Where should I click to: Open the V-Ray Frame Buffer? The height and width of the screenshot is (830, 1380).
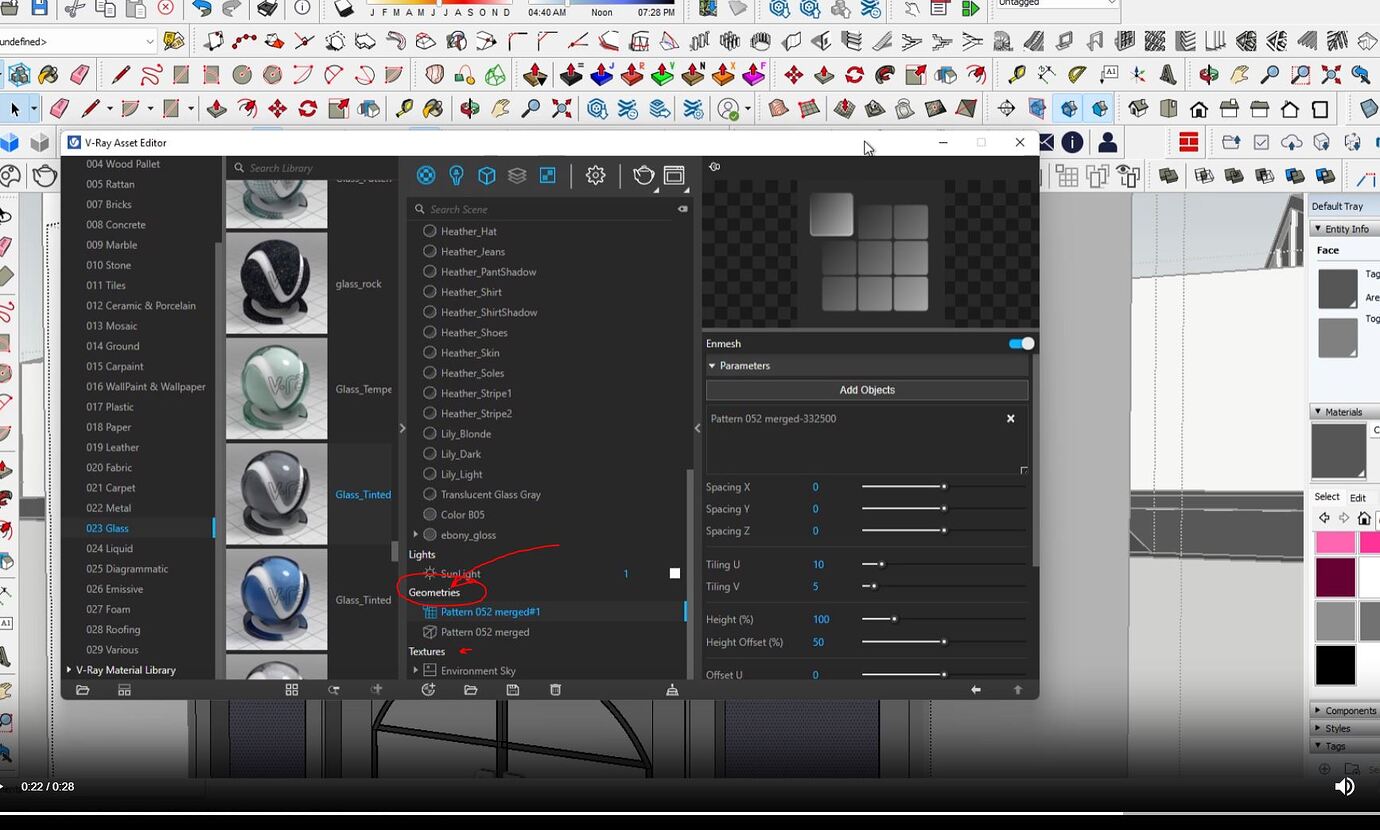point(675,175)
